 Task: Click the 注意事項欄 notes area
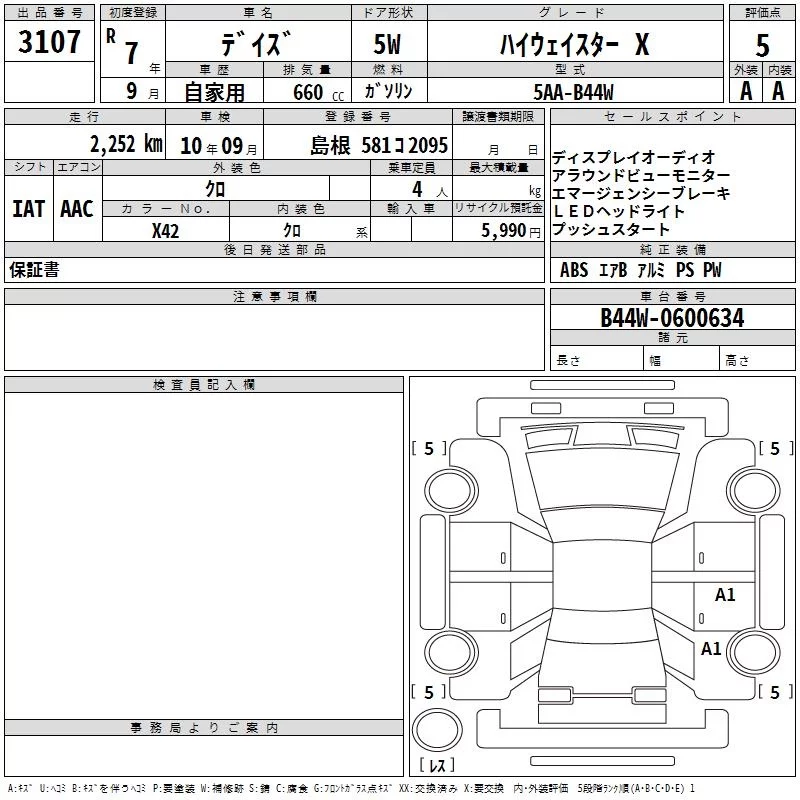tap(274, 337)
